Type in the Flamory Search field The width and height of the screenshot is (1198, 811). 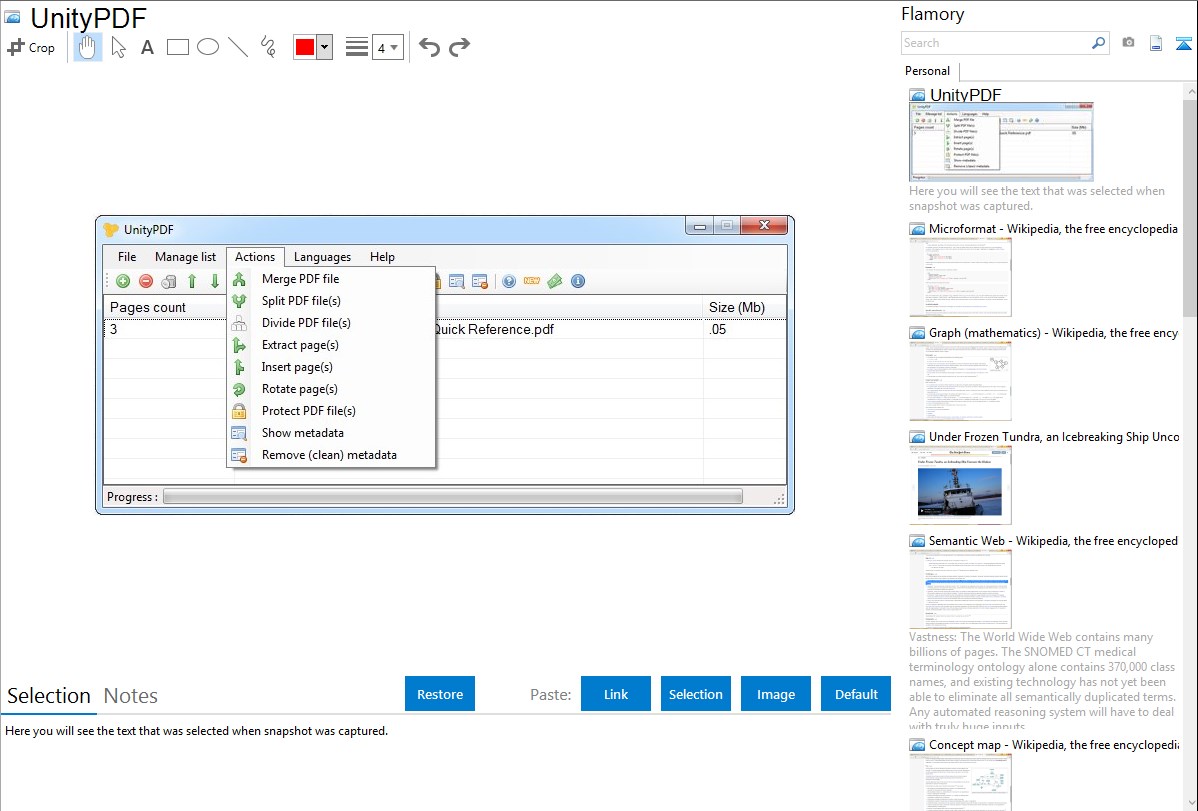pyautogui.click(x=995, y=43)
